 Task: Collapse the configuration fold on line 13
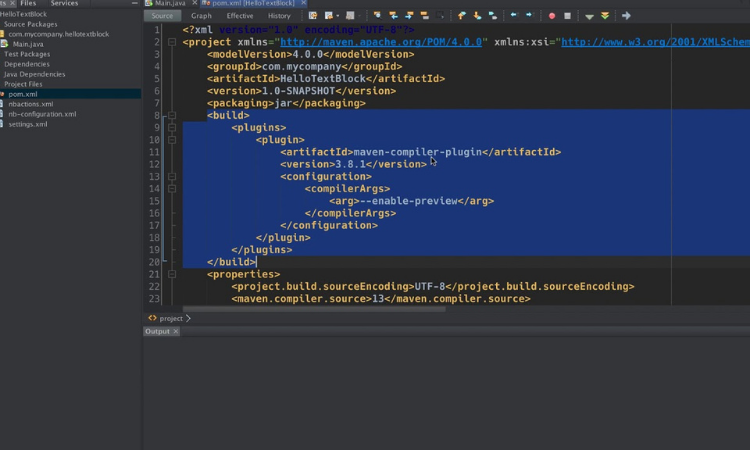tap(172, 176)
